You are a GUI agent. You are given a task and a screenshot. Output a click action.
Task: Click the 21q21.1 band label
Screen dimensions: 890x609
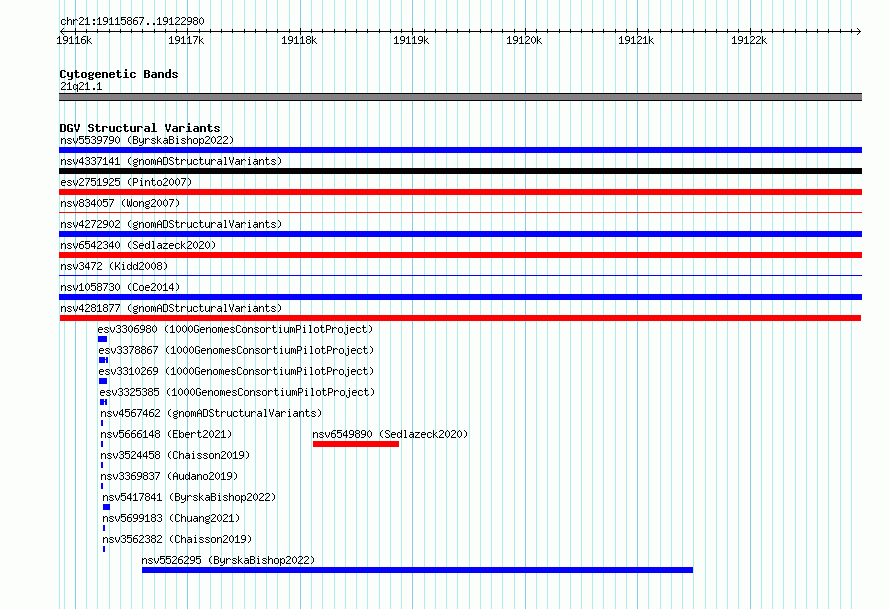point(81,86)
